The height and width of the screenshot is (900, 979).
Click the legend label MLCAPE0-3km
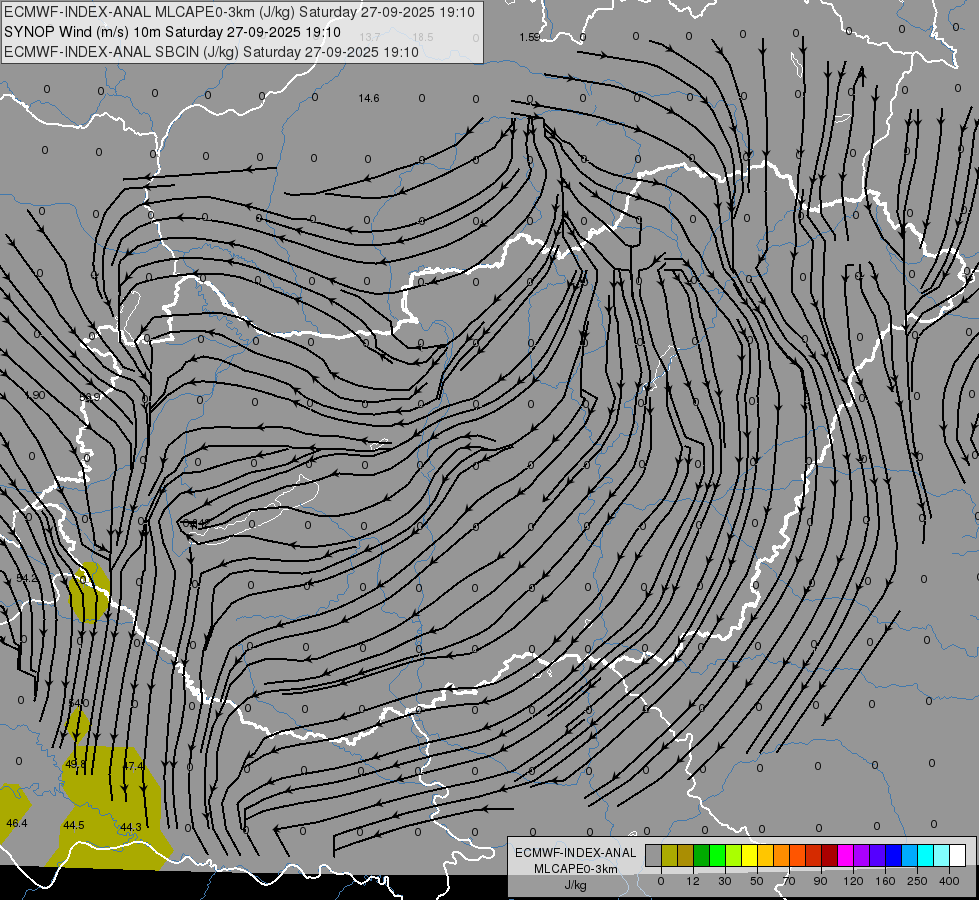575,869
